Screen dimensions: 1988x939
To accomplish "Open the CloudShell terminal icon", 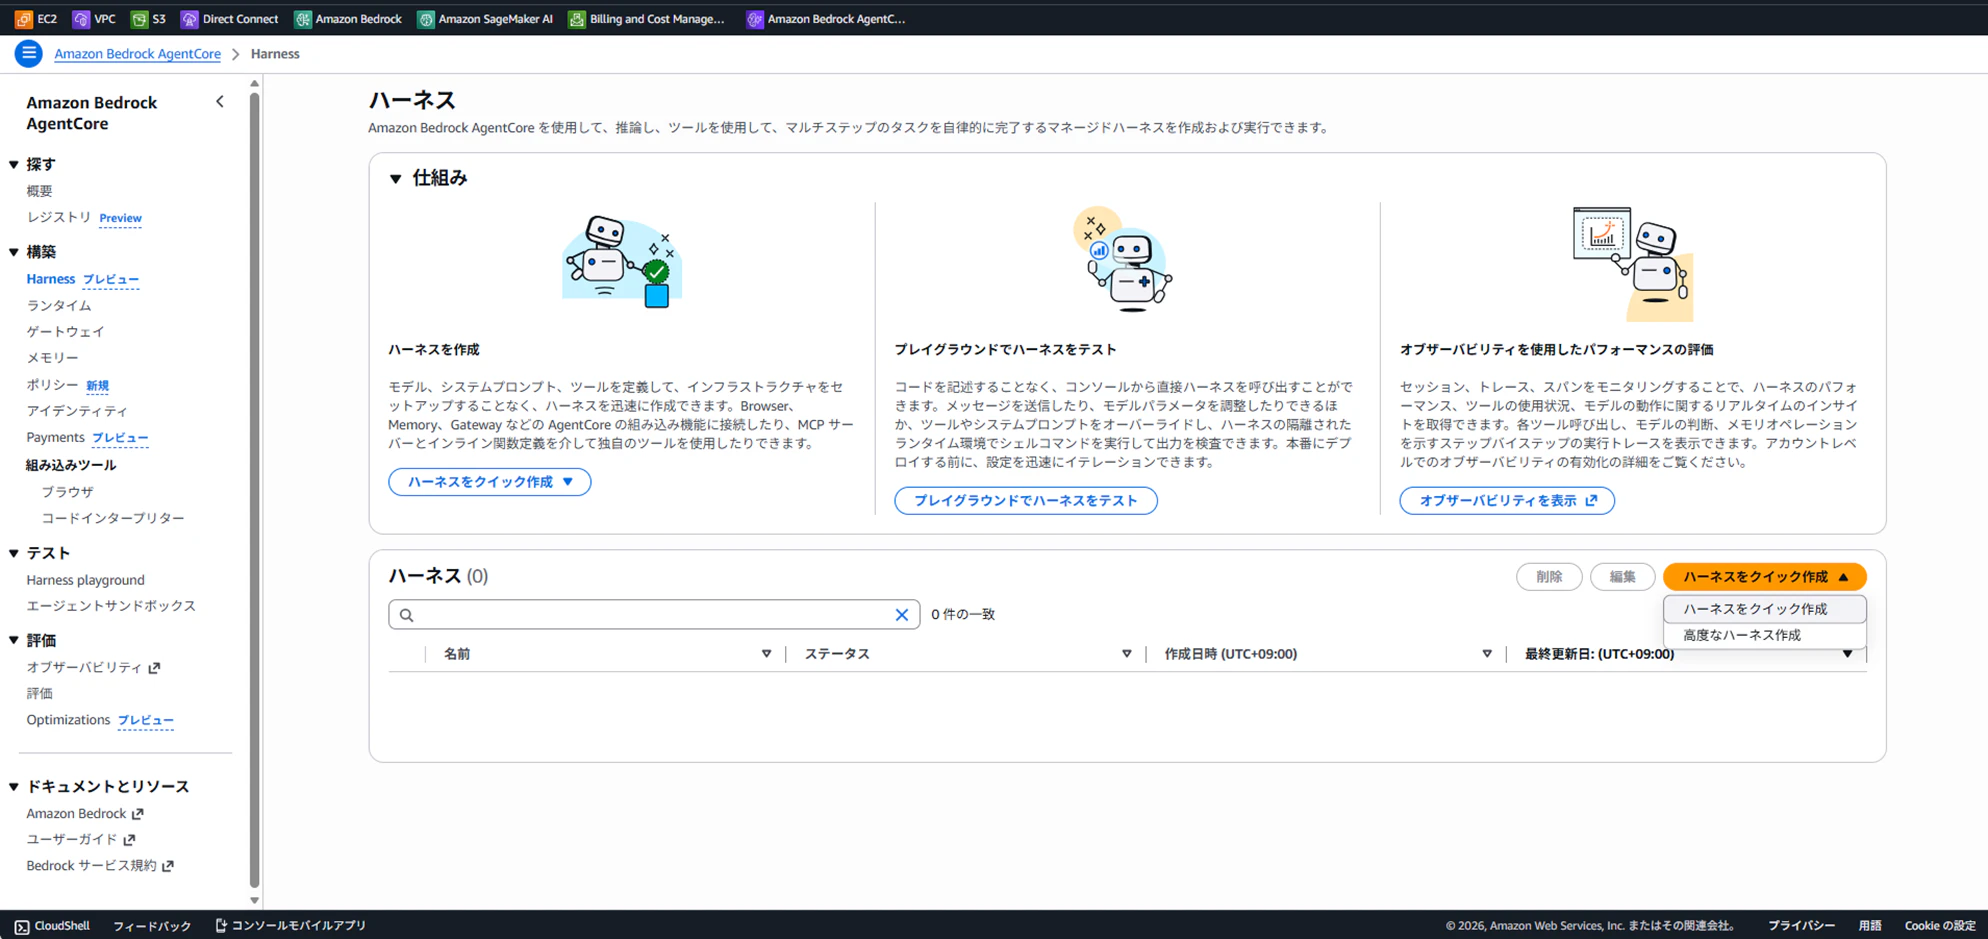I will click(22, 926).
